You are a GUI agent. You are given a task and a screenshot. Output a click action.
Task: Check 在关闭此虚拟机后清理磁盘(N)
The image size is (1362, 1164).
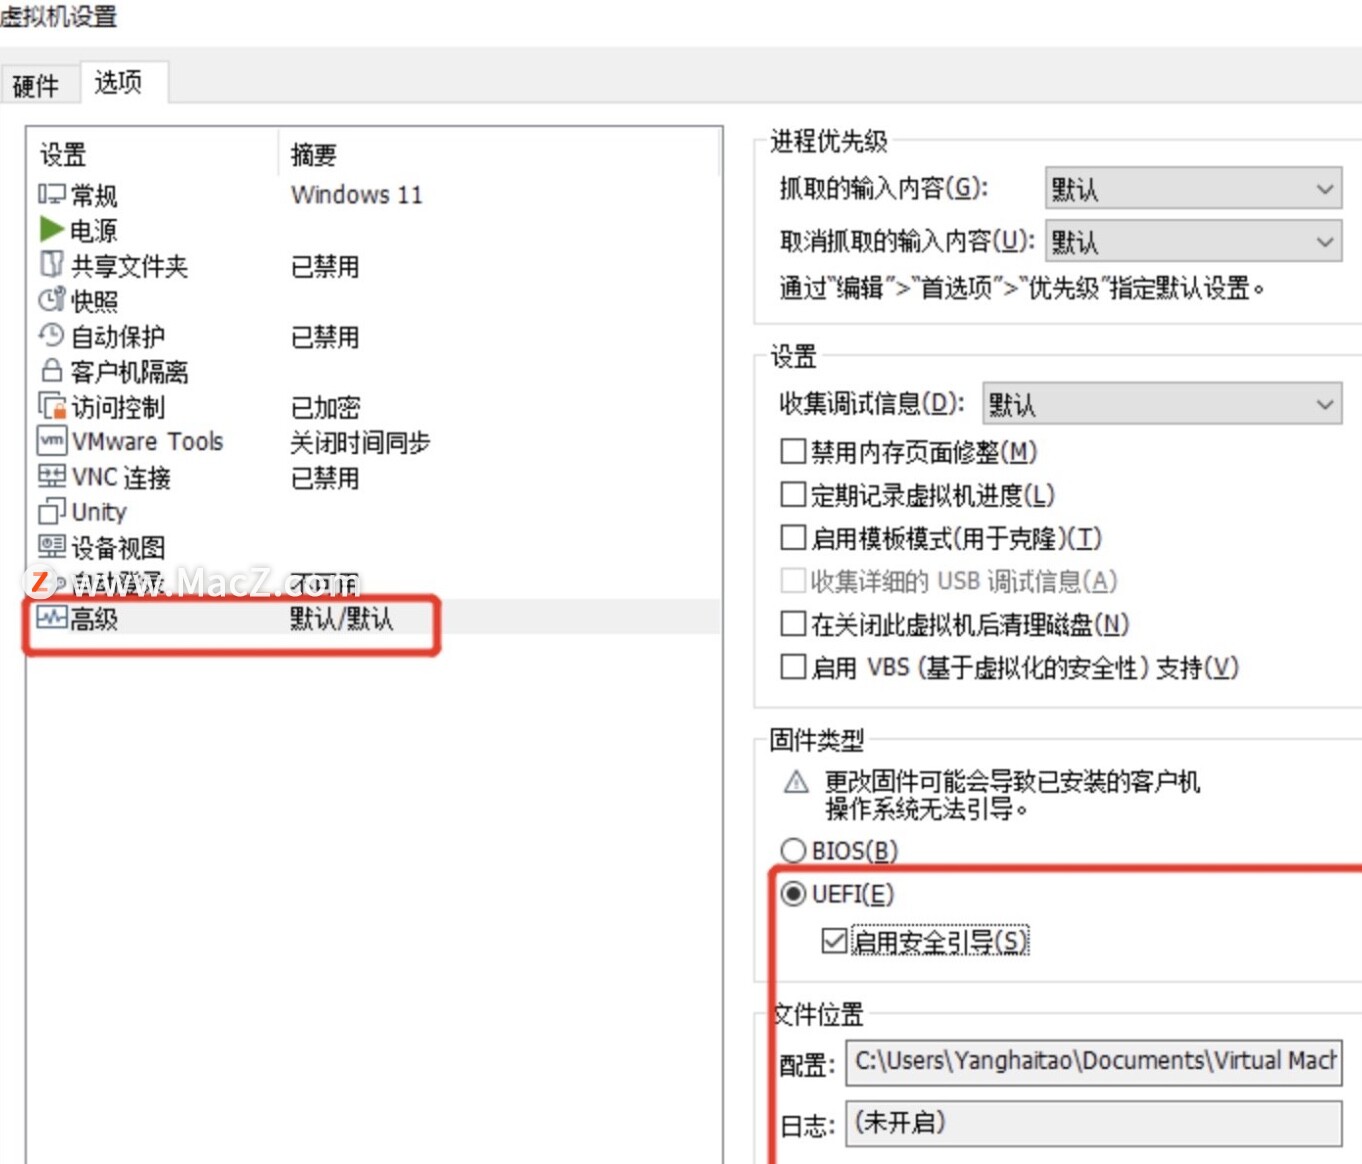[x=793, y=624]
